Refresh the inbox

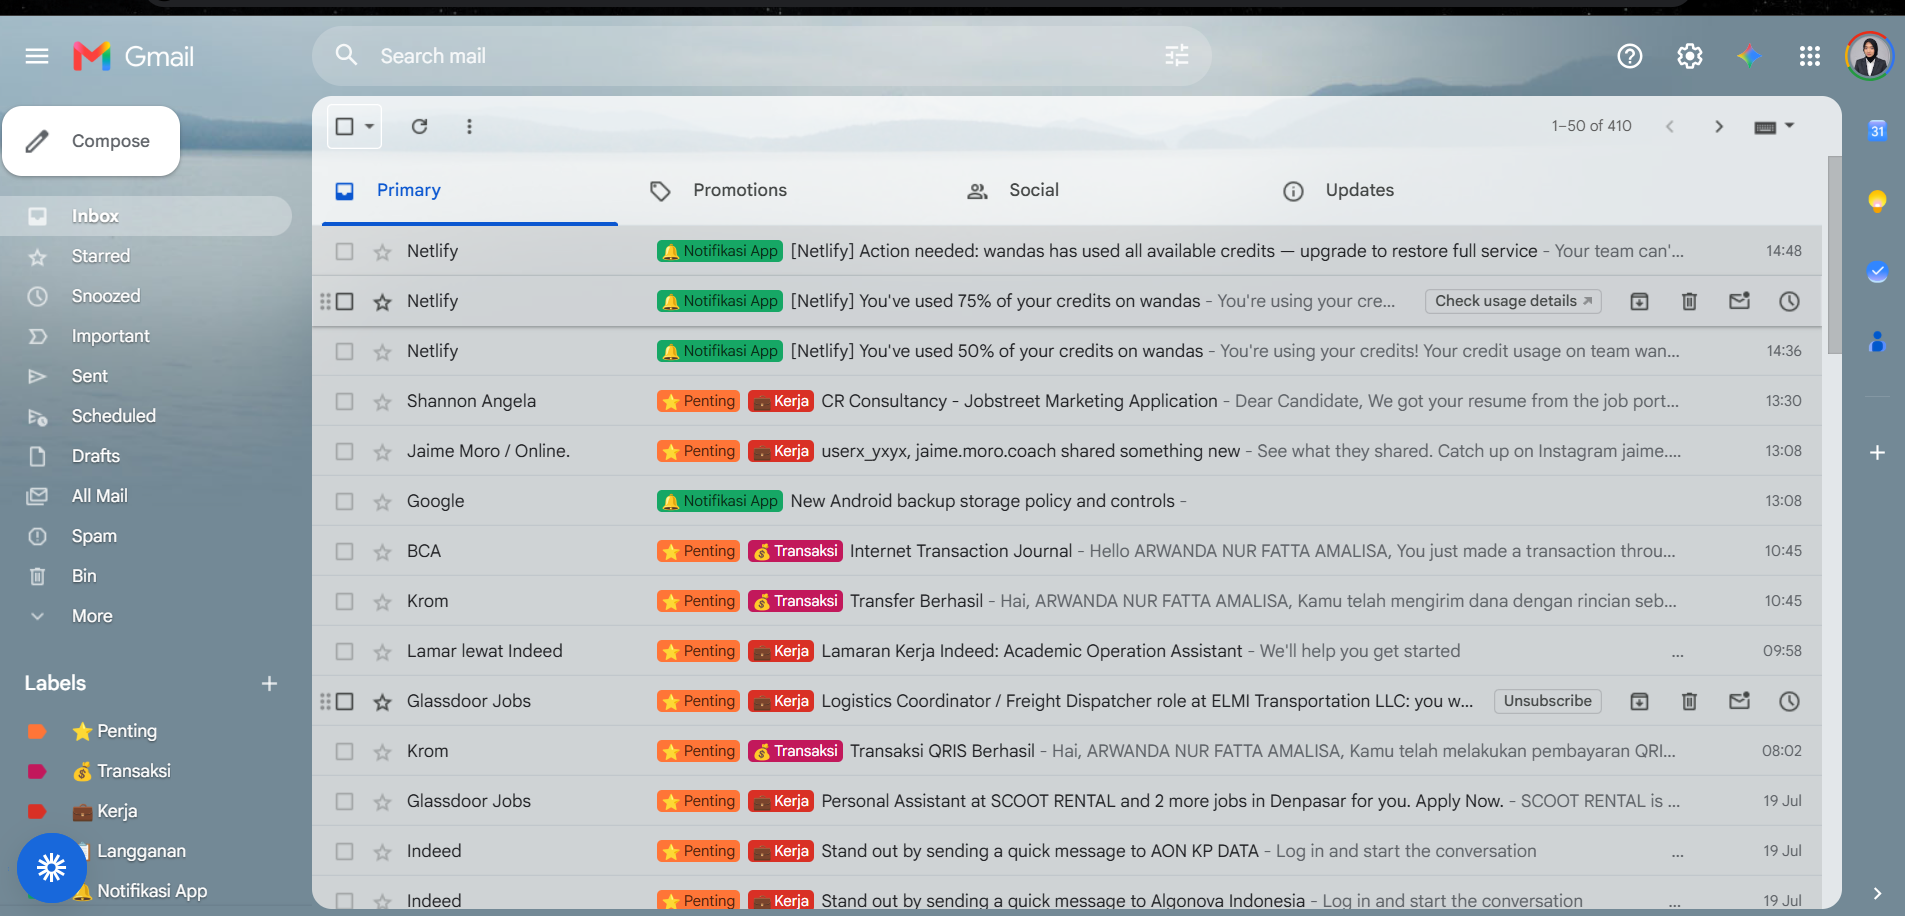pyautogui.click(x=420, y=126)
